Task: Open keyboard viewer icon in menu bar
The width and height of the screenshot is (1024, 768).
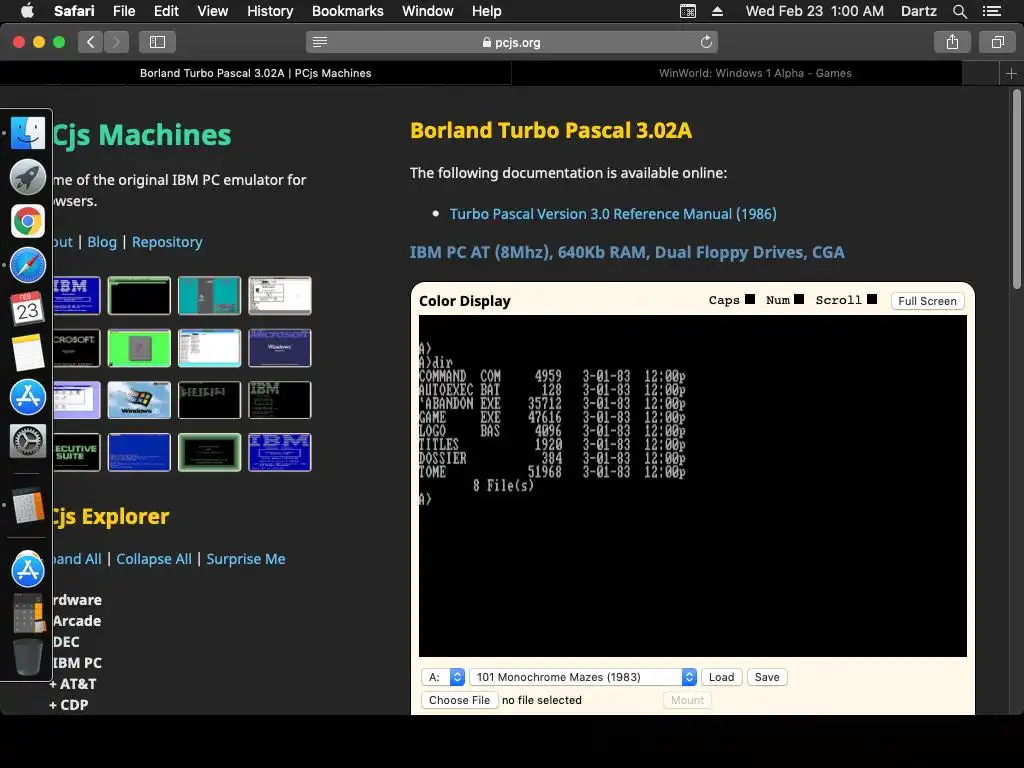Action: [688, 11]
